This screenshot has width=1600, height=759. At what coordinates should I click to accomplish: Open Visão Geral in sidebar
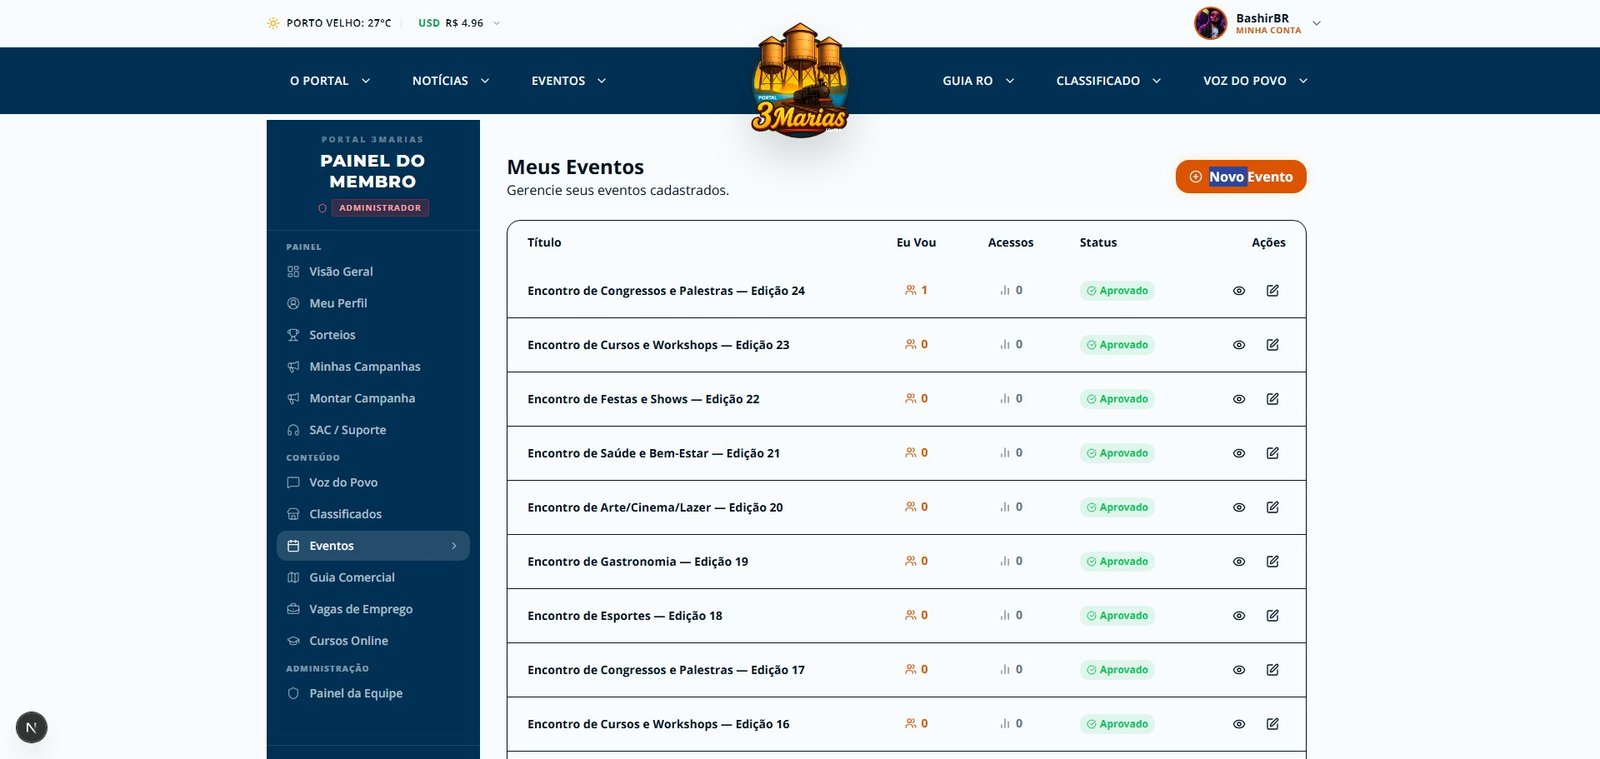[373, 272]
